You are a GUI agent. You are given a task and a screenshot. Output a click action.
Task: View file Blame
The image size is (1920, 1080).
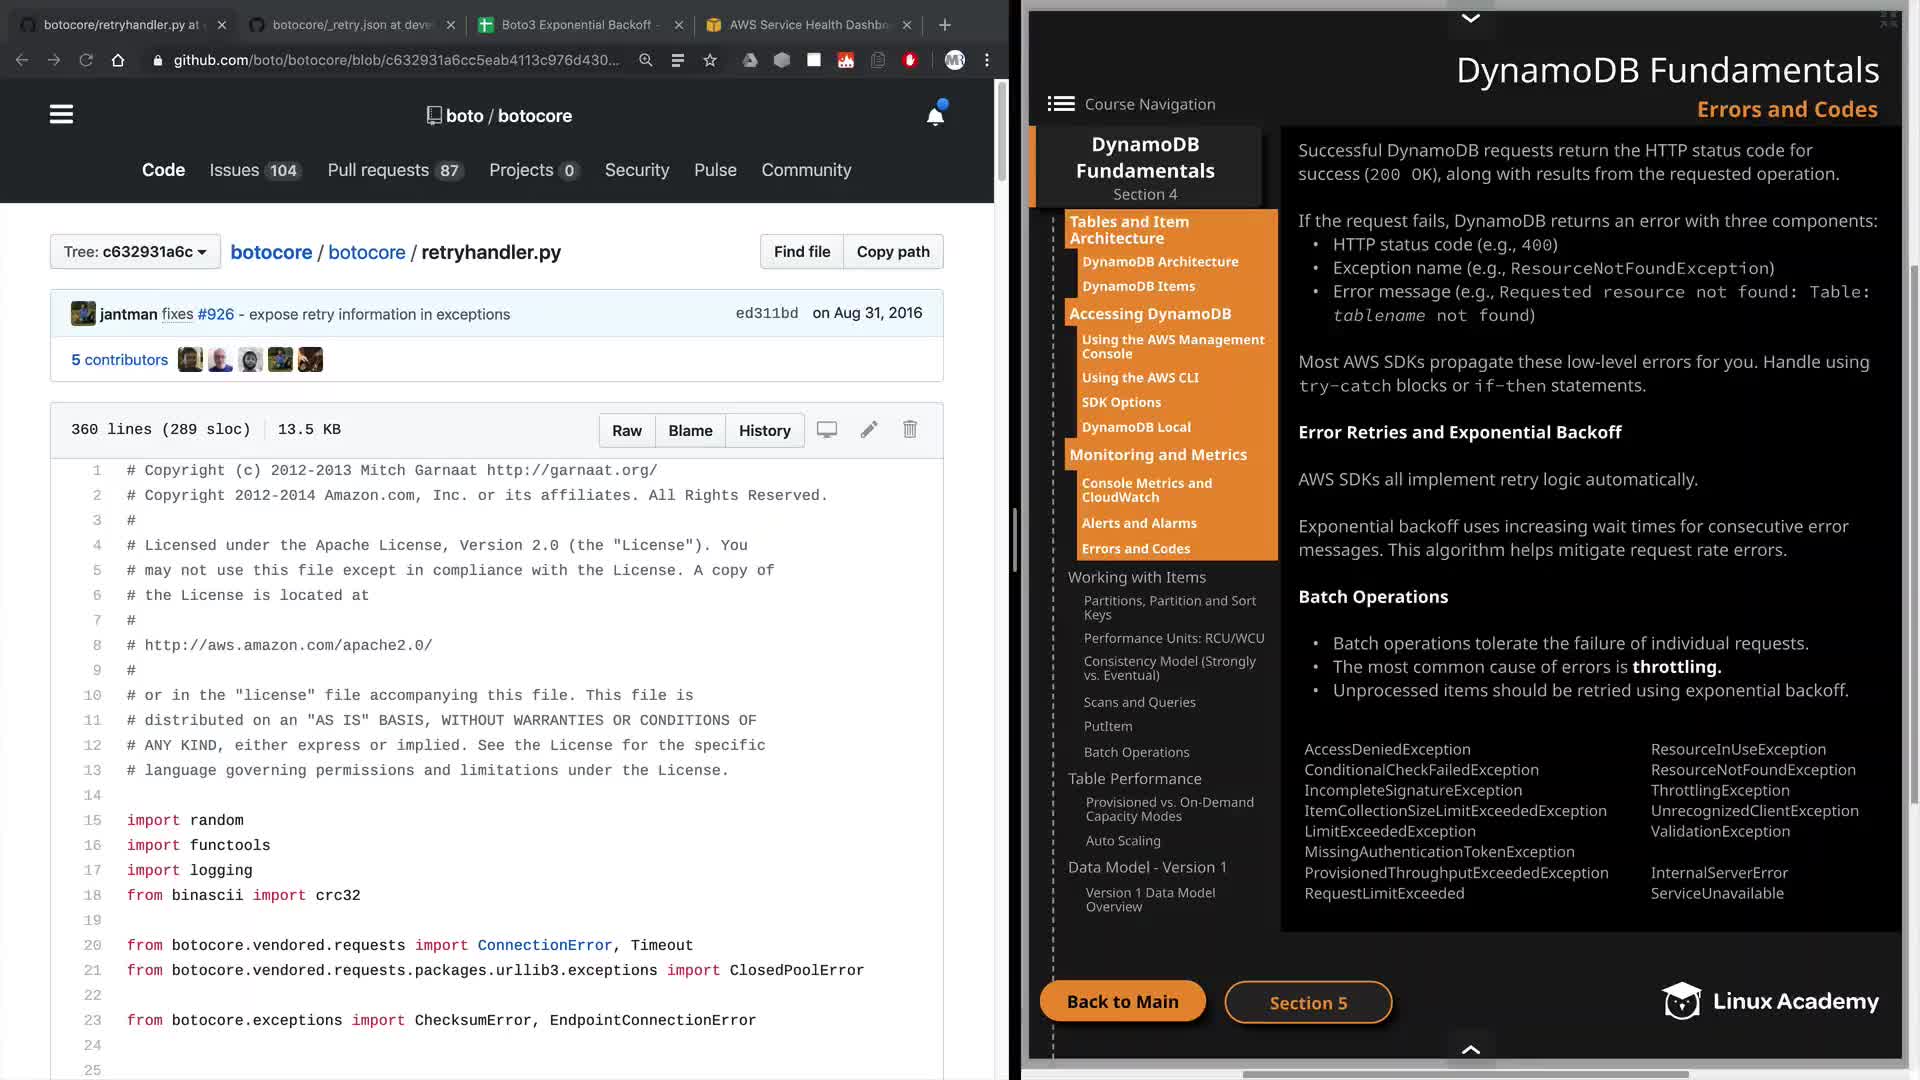coord(690,431)
